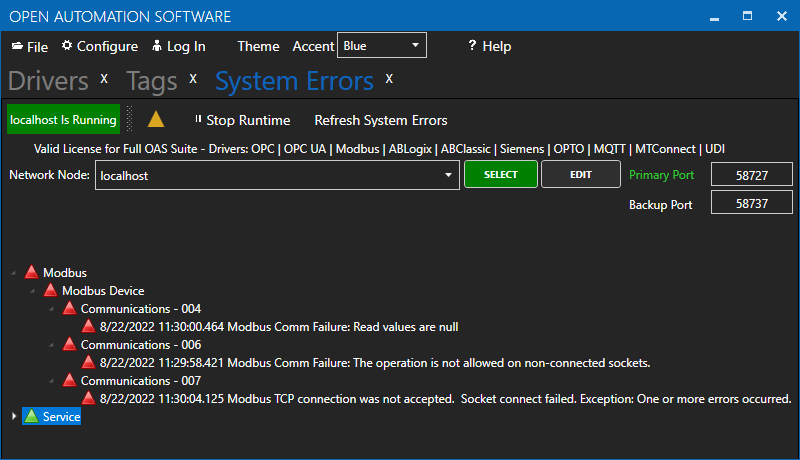This screenshot has width=800, height=460.
Task: Close the Drivers tab with its X
Action: coord(104,79)
